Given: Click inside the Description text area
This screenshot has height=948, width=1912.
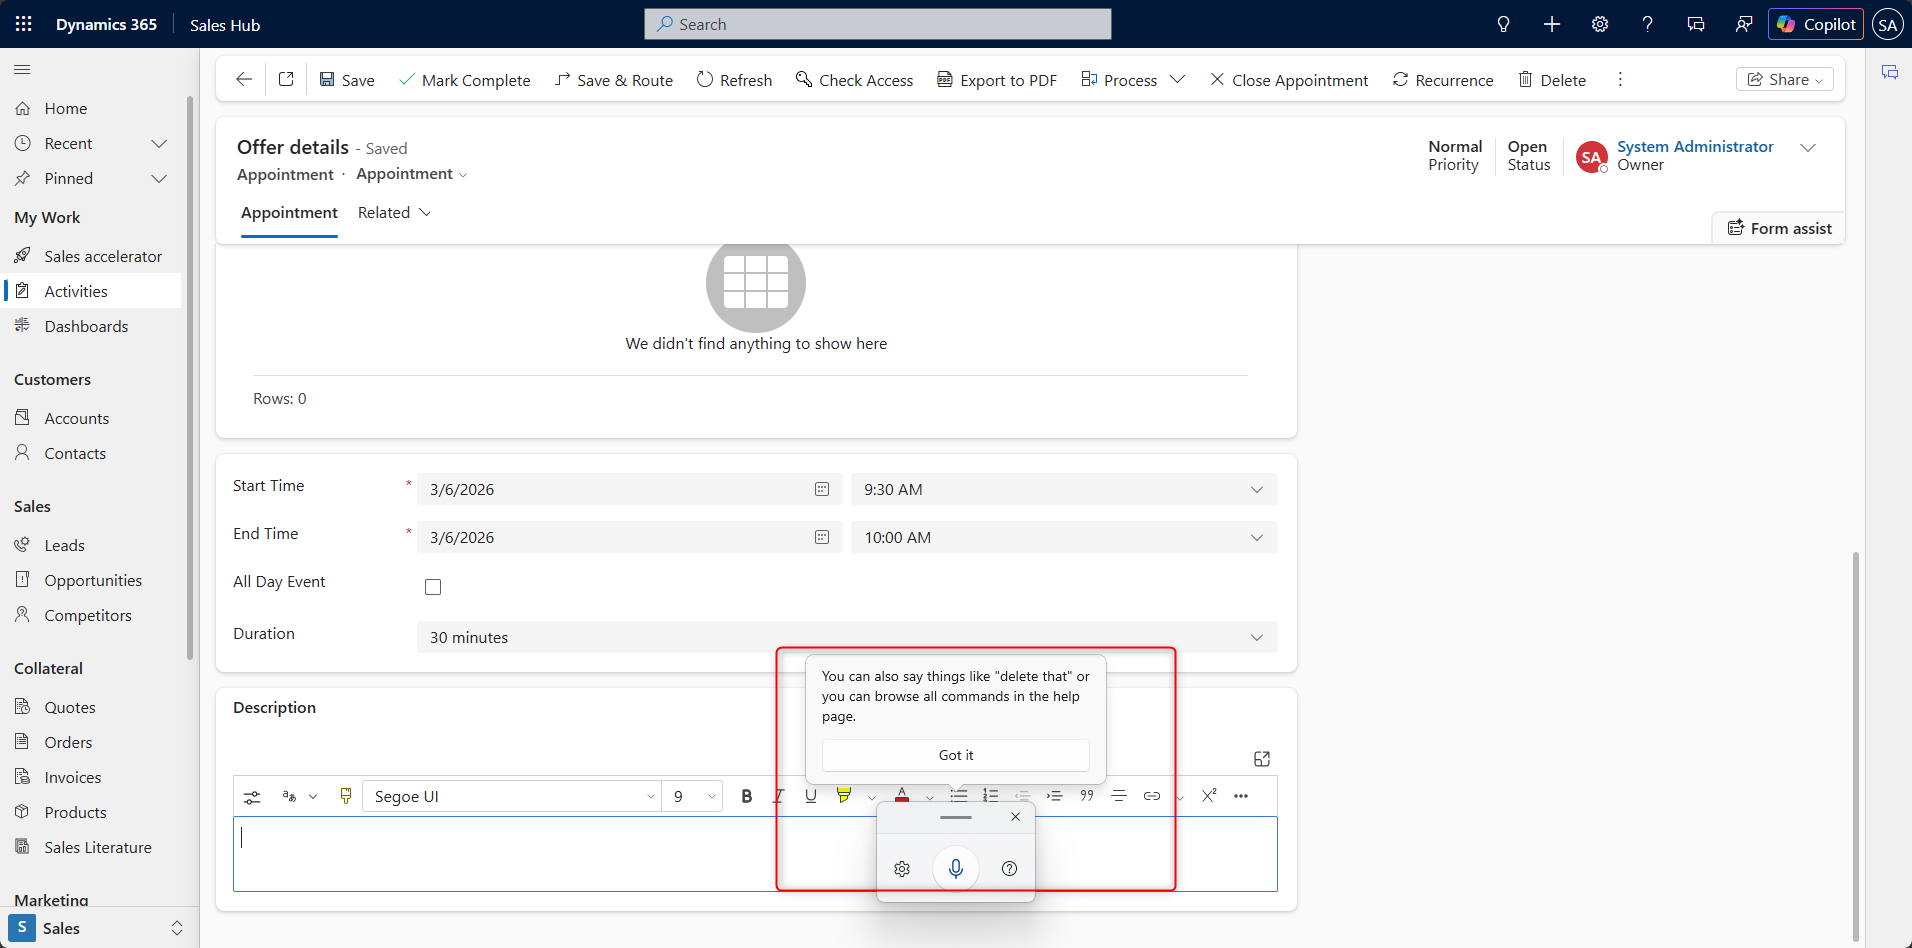Looking at the screenshot, I should coord(500,854).
